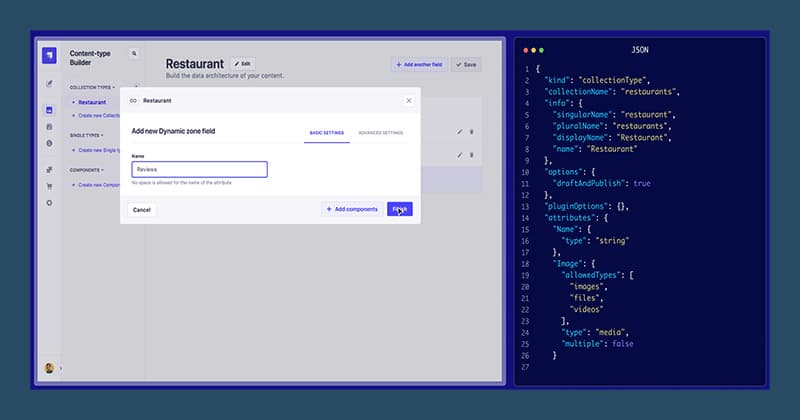
Task: Focus the Name field containing Reviews
Action: point(199,170)
